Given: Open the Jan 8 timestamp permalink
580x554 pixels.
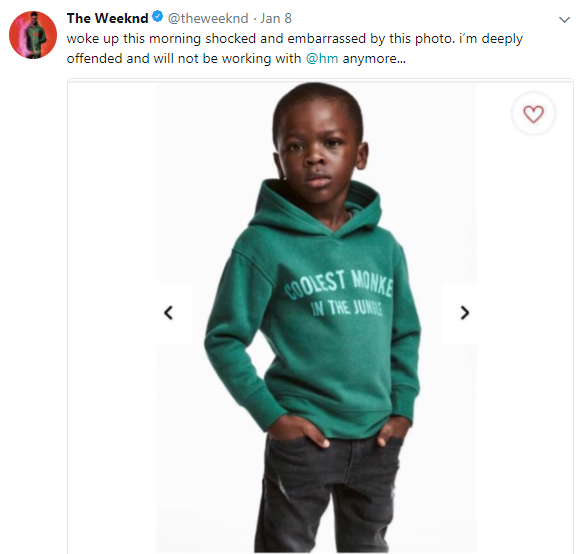Looking at the screenshot, I should pyautogui.click(x=276, y=18).
